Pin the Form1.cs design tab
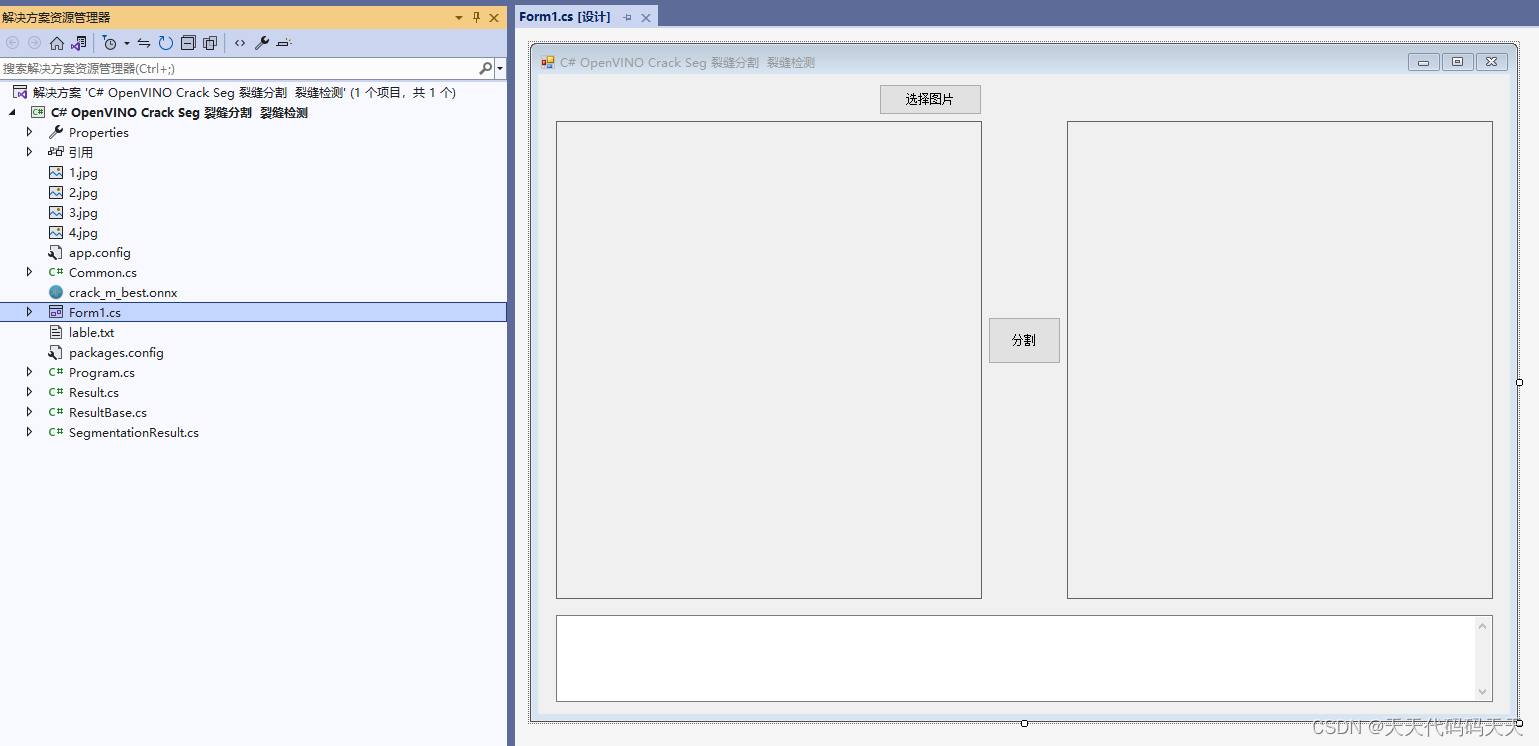This screenshot has width=1539, height=746. coord(628,18)
